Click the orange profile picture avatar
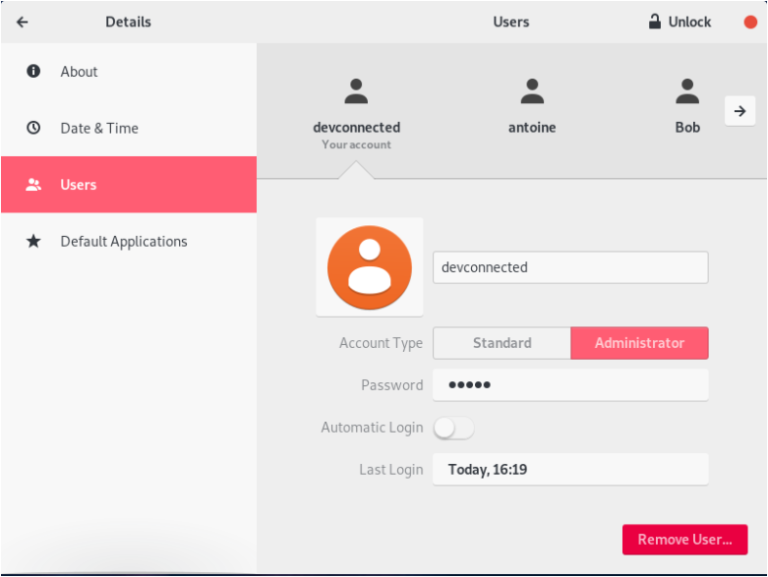Screen dimensions: 768x577 (x=369, y=267)
